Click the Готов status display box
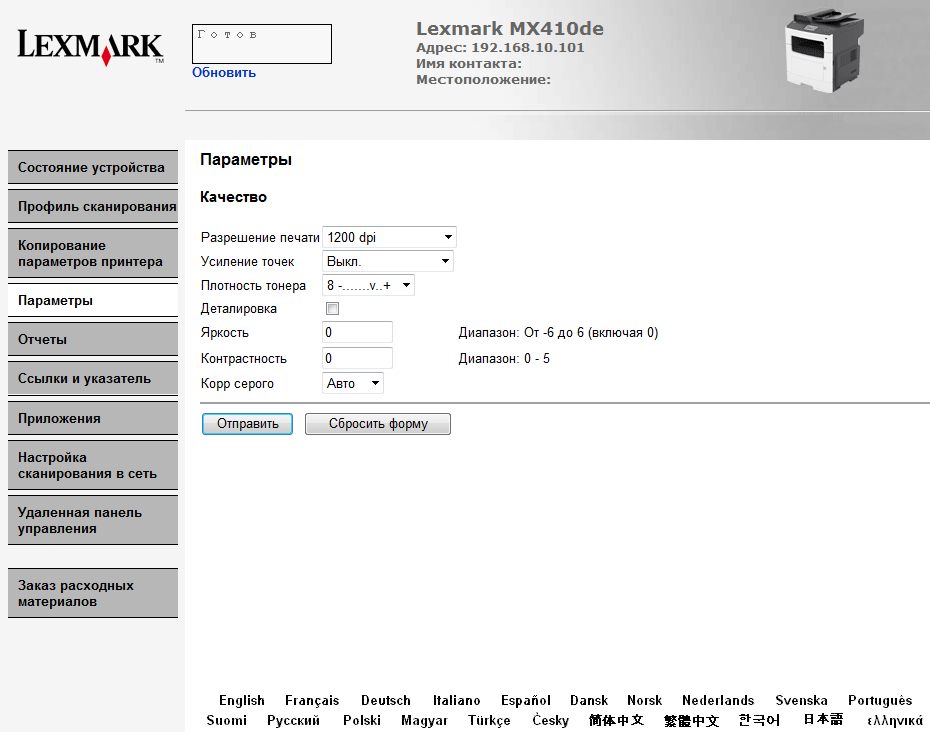 tap(262, 44)
